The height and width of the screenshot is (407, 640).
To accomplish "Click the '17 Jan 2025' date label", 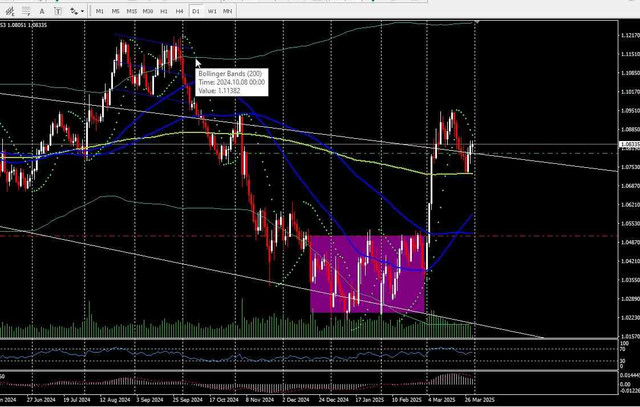I will coord(371,400).
